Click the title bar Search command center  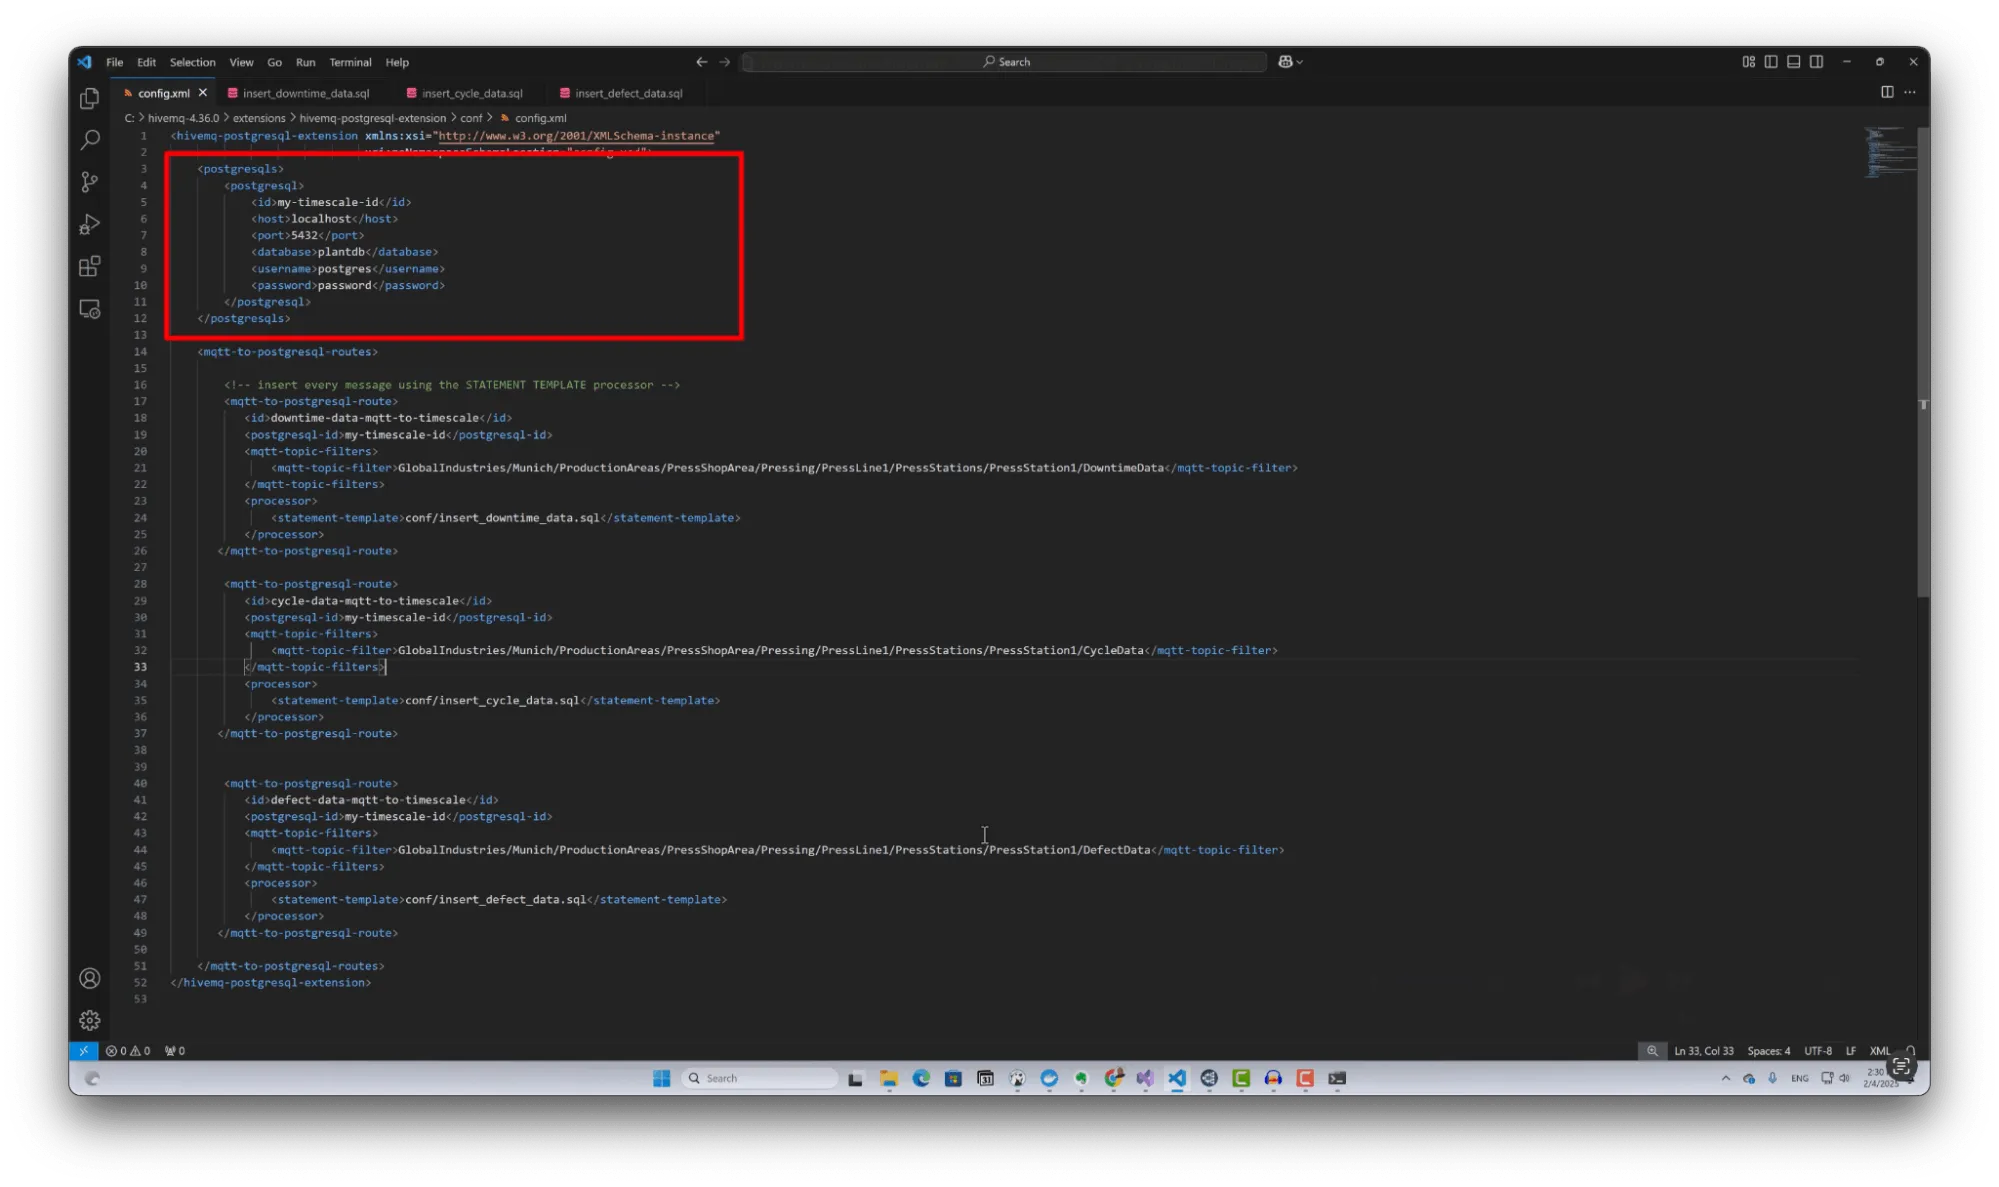click(x=1005, y=62)
